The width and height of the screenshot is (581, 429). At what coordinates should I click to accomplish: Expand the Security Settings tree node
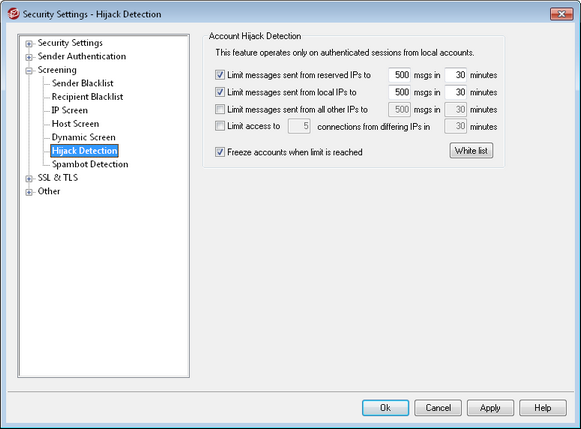[29, 44]
